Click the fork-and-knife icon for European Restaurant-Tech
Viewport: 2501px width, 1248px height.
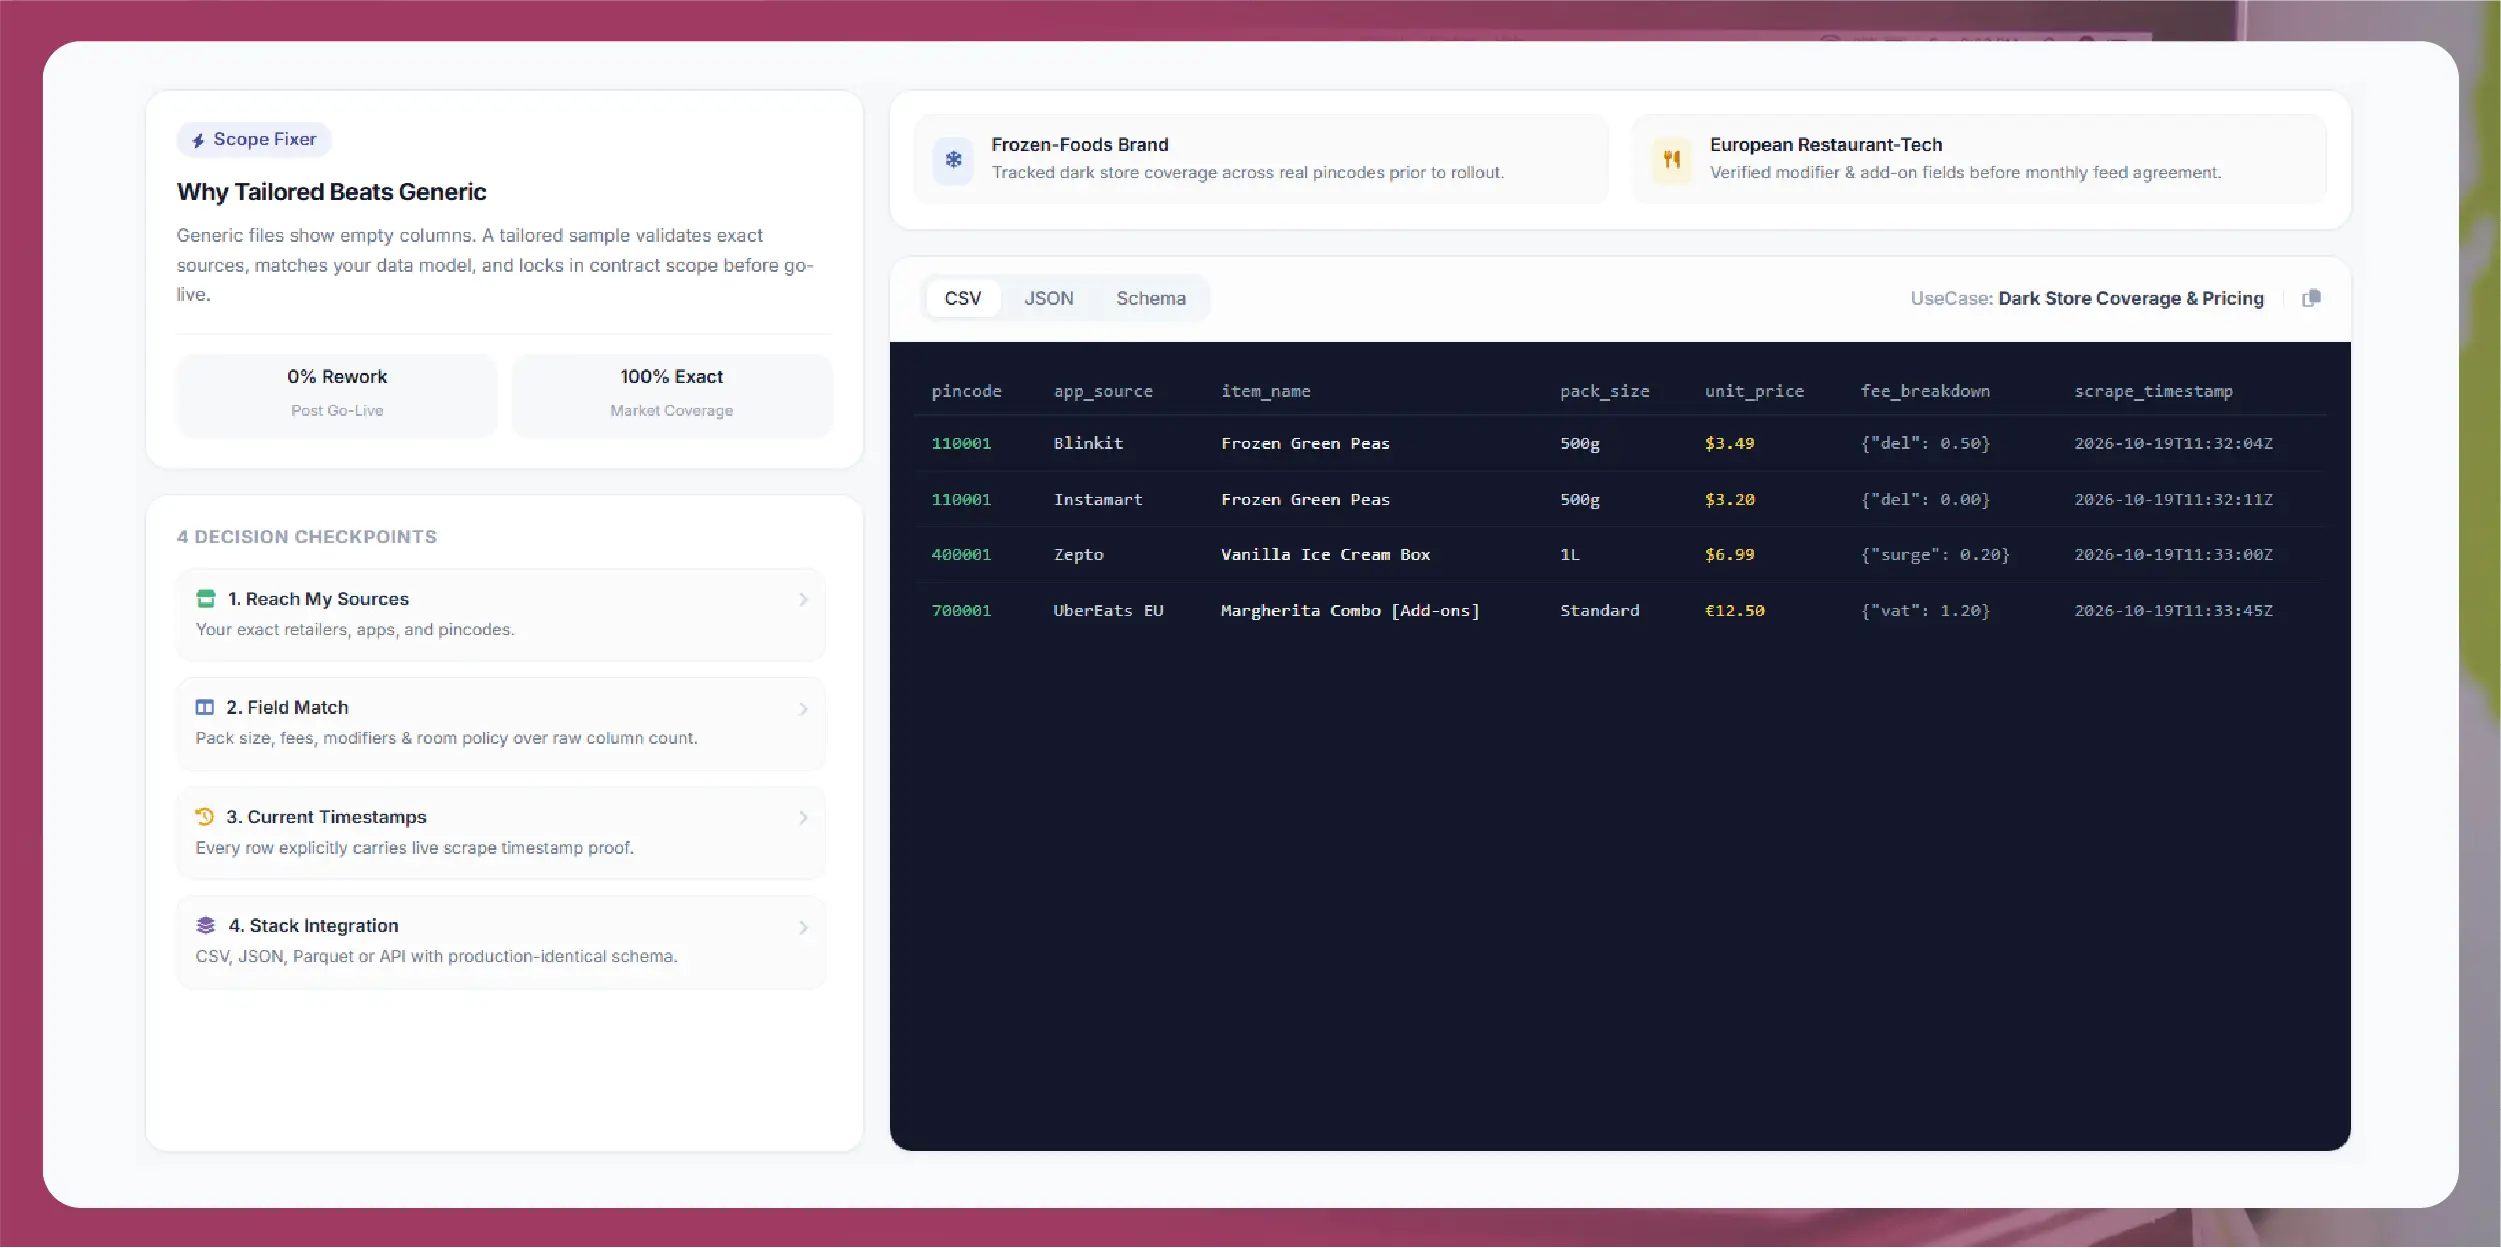click(1671, 159)
